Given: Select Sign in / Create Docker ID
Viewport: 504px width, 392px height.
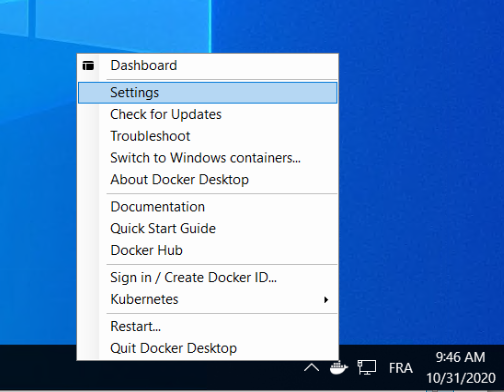Looking at the screenshot, I should 208,278.
